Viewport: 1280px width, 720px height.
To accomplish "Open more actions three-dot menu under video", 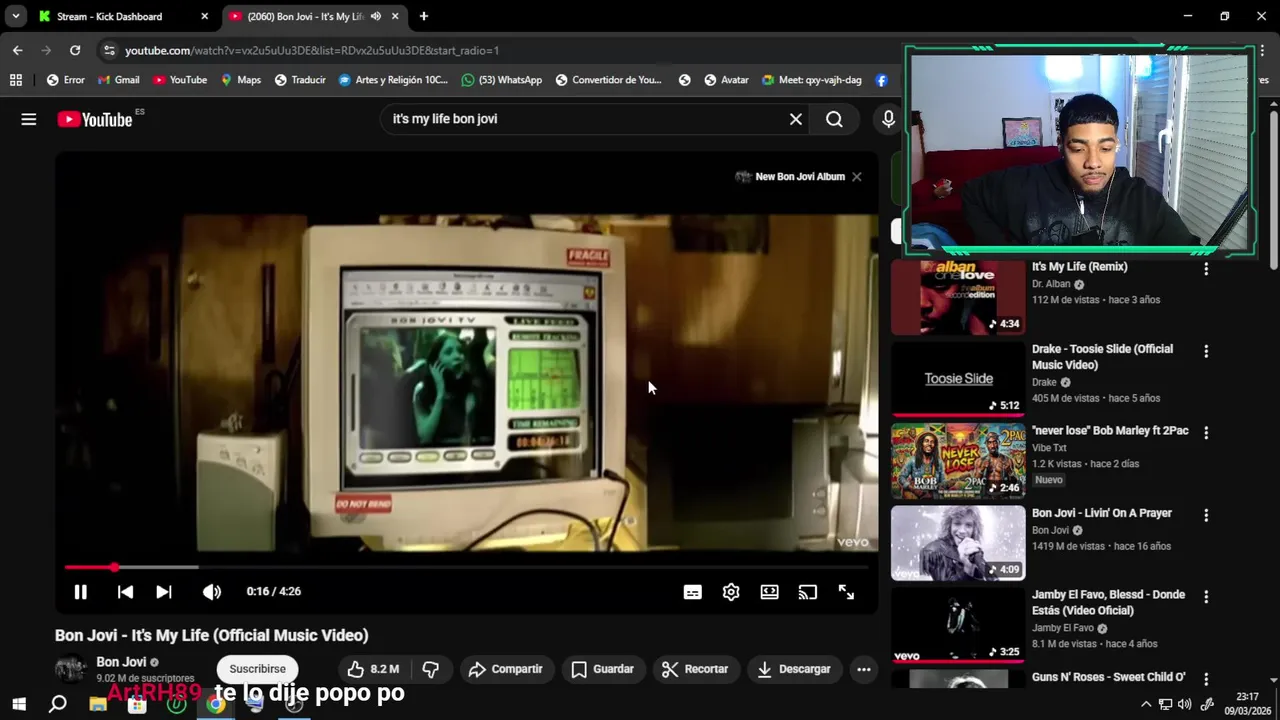I will [864, 669].
